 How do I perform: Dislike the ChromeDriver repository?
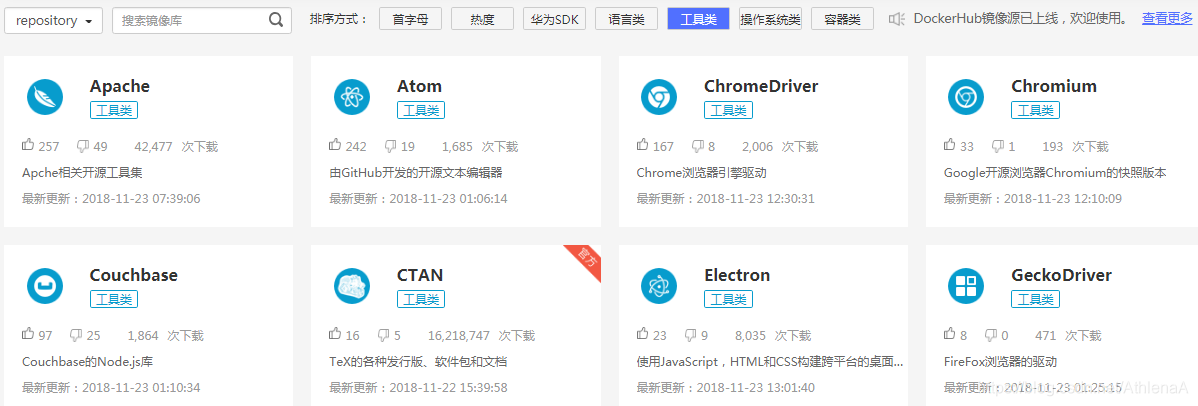[698, 145]
